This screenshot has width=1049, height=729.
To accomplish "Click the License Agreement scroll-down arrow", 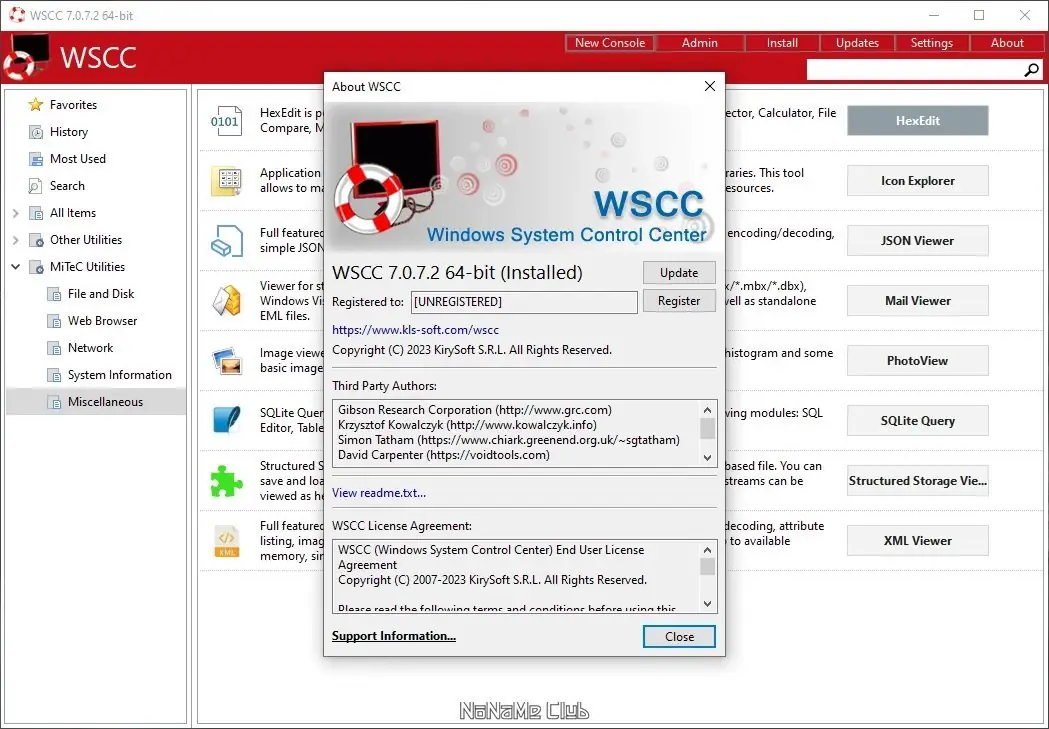I will pos(707,604).
